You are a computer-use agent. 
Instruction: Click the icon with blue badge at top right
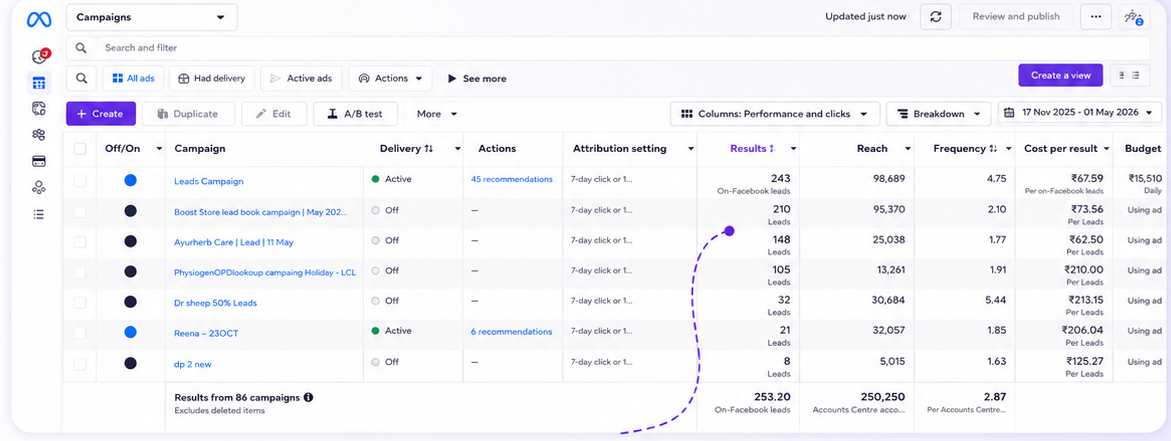click(1134, 16)
